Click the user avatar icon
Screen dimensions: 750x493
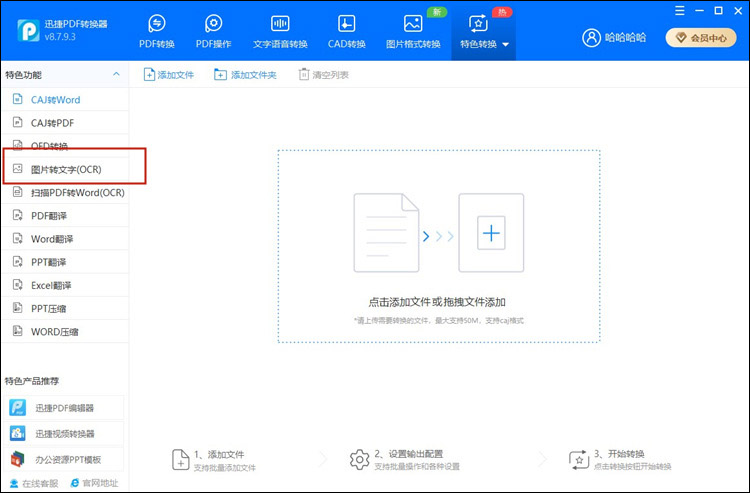pyautogui.click(x=591, y=37)
